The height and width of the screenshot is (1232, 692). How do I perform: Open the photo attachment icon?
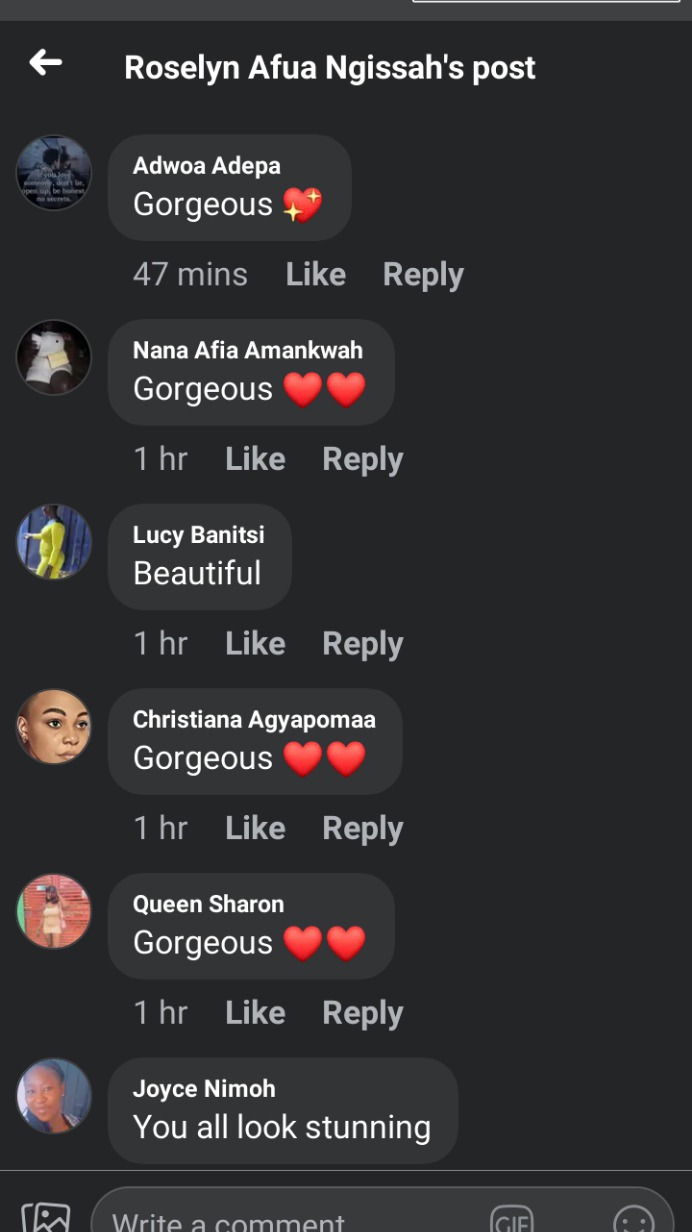[46, 1214]
